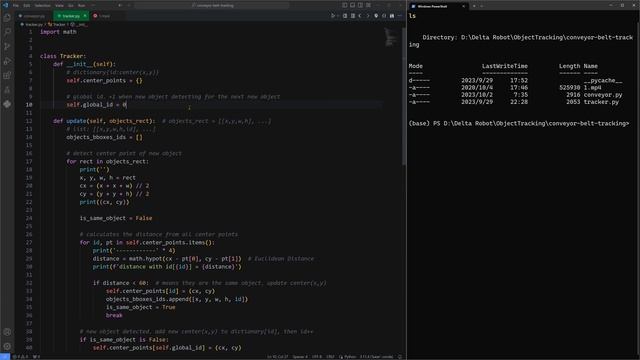640x360 pixels.
Task: Click the 'import math' line
Action: tap(58, 32)
